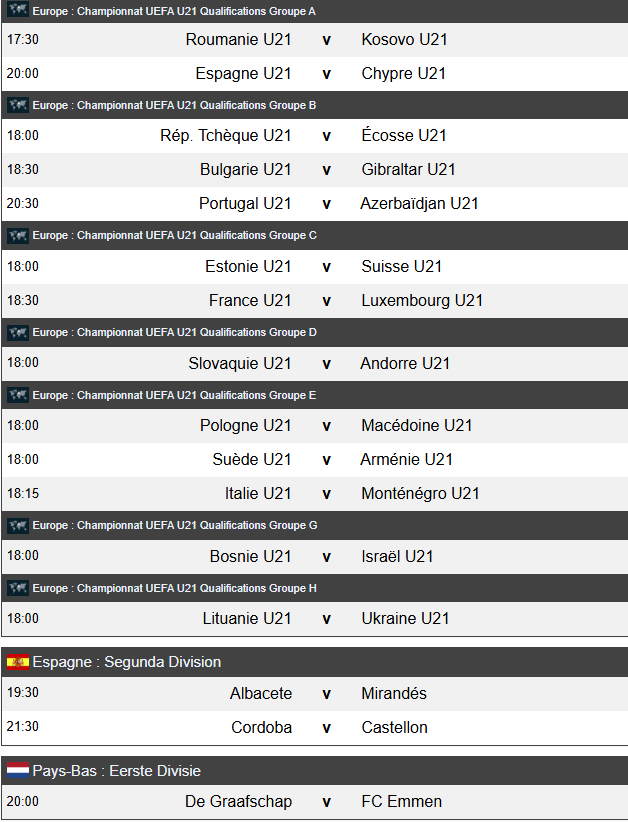Click the Luxembourg U21 team name

[422, 301]
